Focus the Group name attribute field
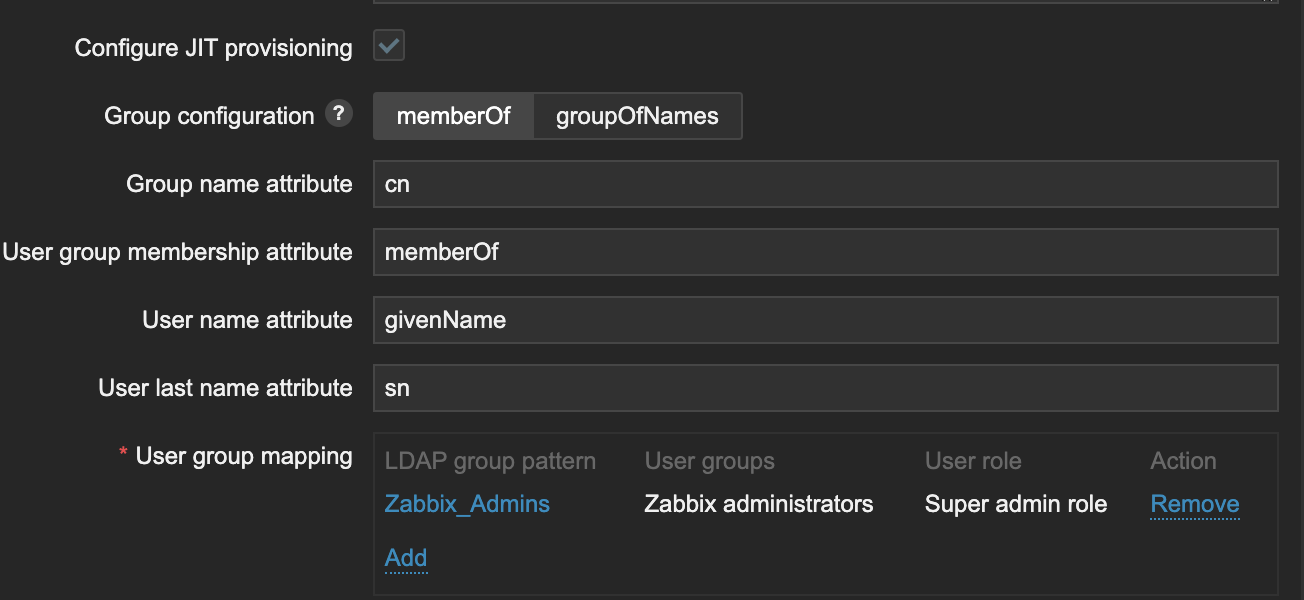The height and width of the screenshot is (600, 1304). click(x=825, y=184)
